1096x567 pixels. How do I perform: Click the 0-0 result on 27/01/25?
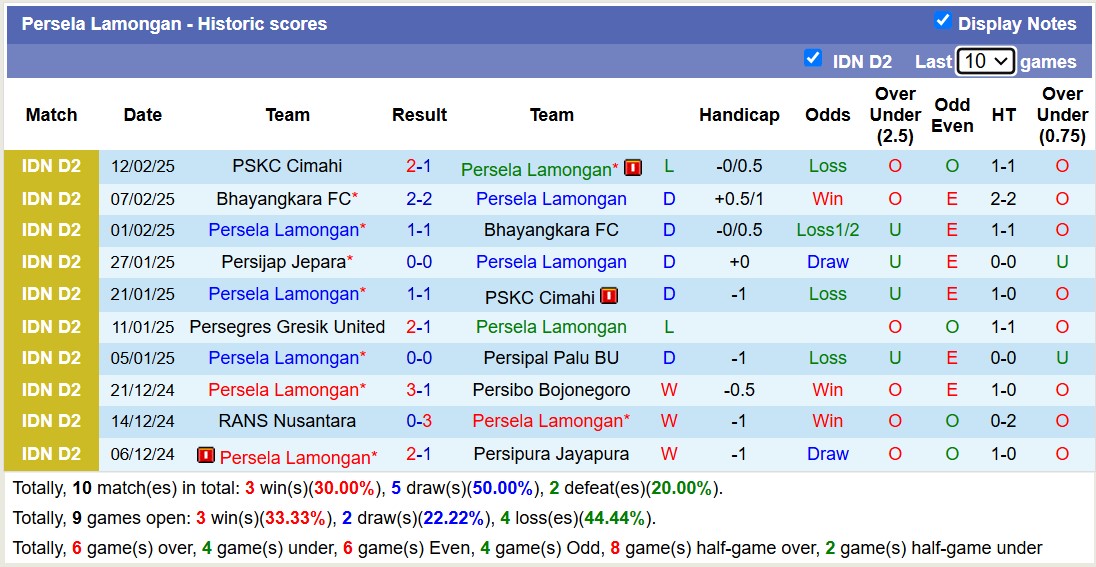[419, 262]
